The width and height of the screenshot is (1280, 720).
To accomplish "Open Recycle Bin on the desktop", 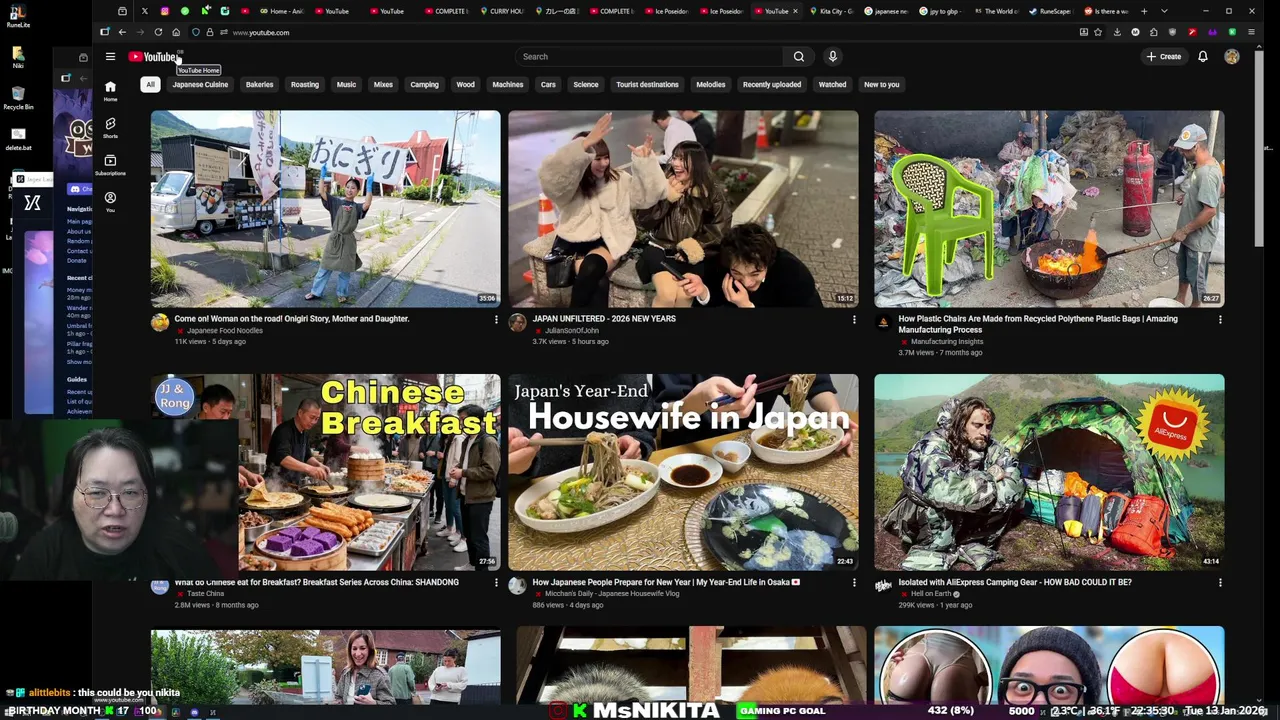I will [x=18, y=97].
